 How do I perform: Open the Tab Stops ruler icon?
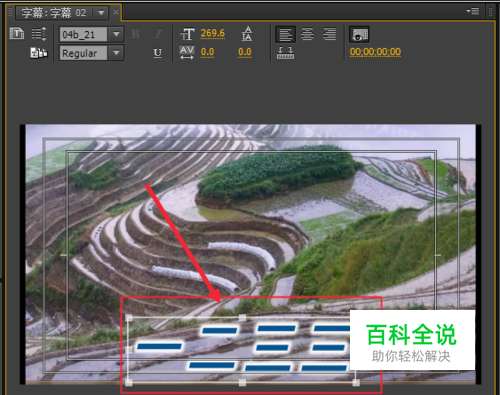coord(285,53)
